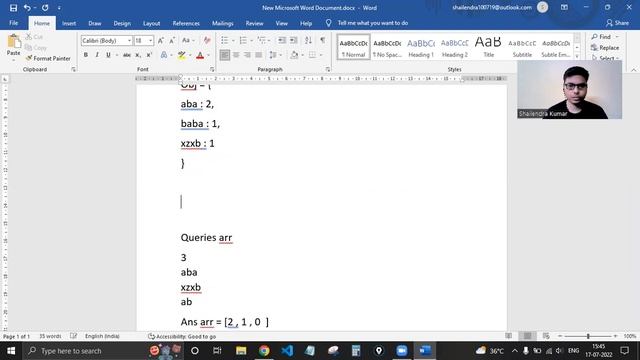This screenshot has height=360, width=640.
Task: Apply multilevel list
Action: tap(261, 40)
